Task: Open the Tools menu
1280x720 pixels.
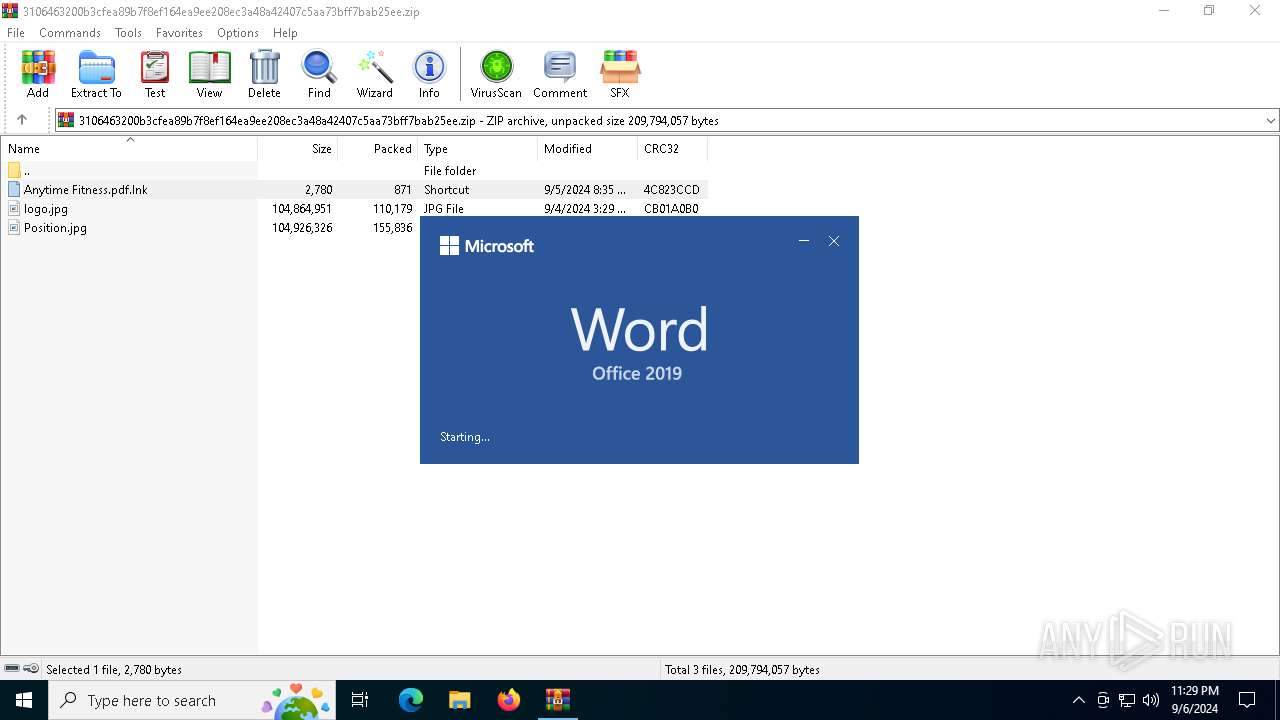Action: pos(128,33)
